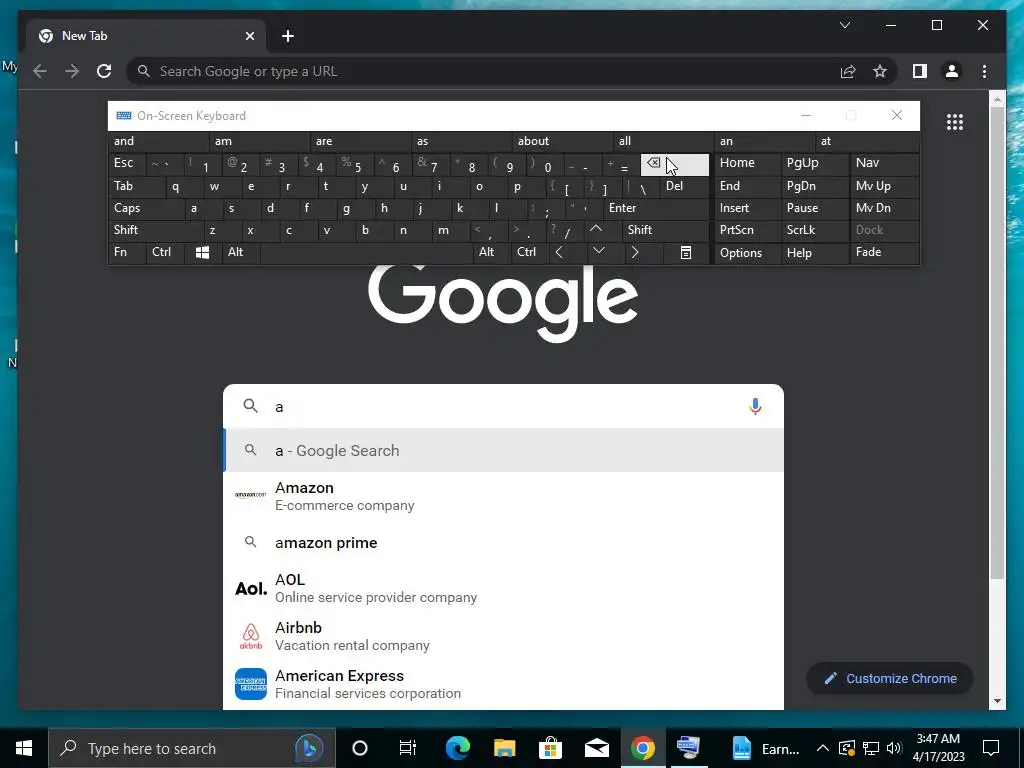Screen dimensions: 1024x768
Task: Click the share page icon in address bar
Action: pyautogui.click(x=848, y=71)
